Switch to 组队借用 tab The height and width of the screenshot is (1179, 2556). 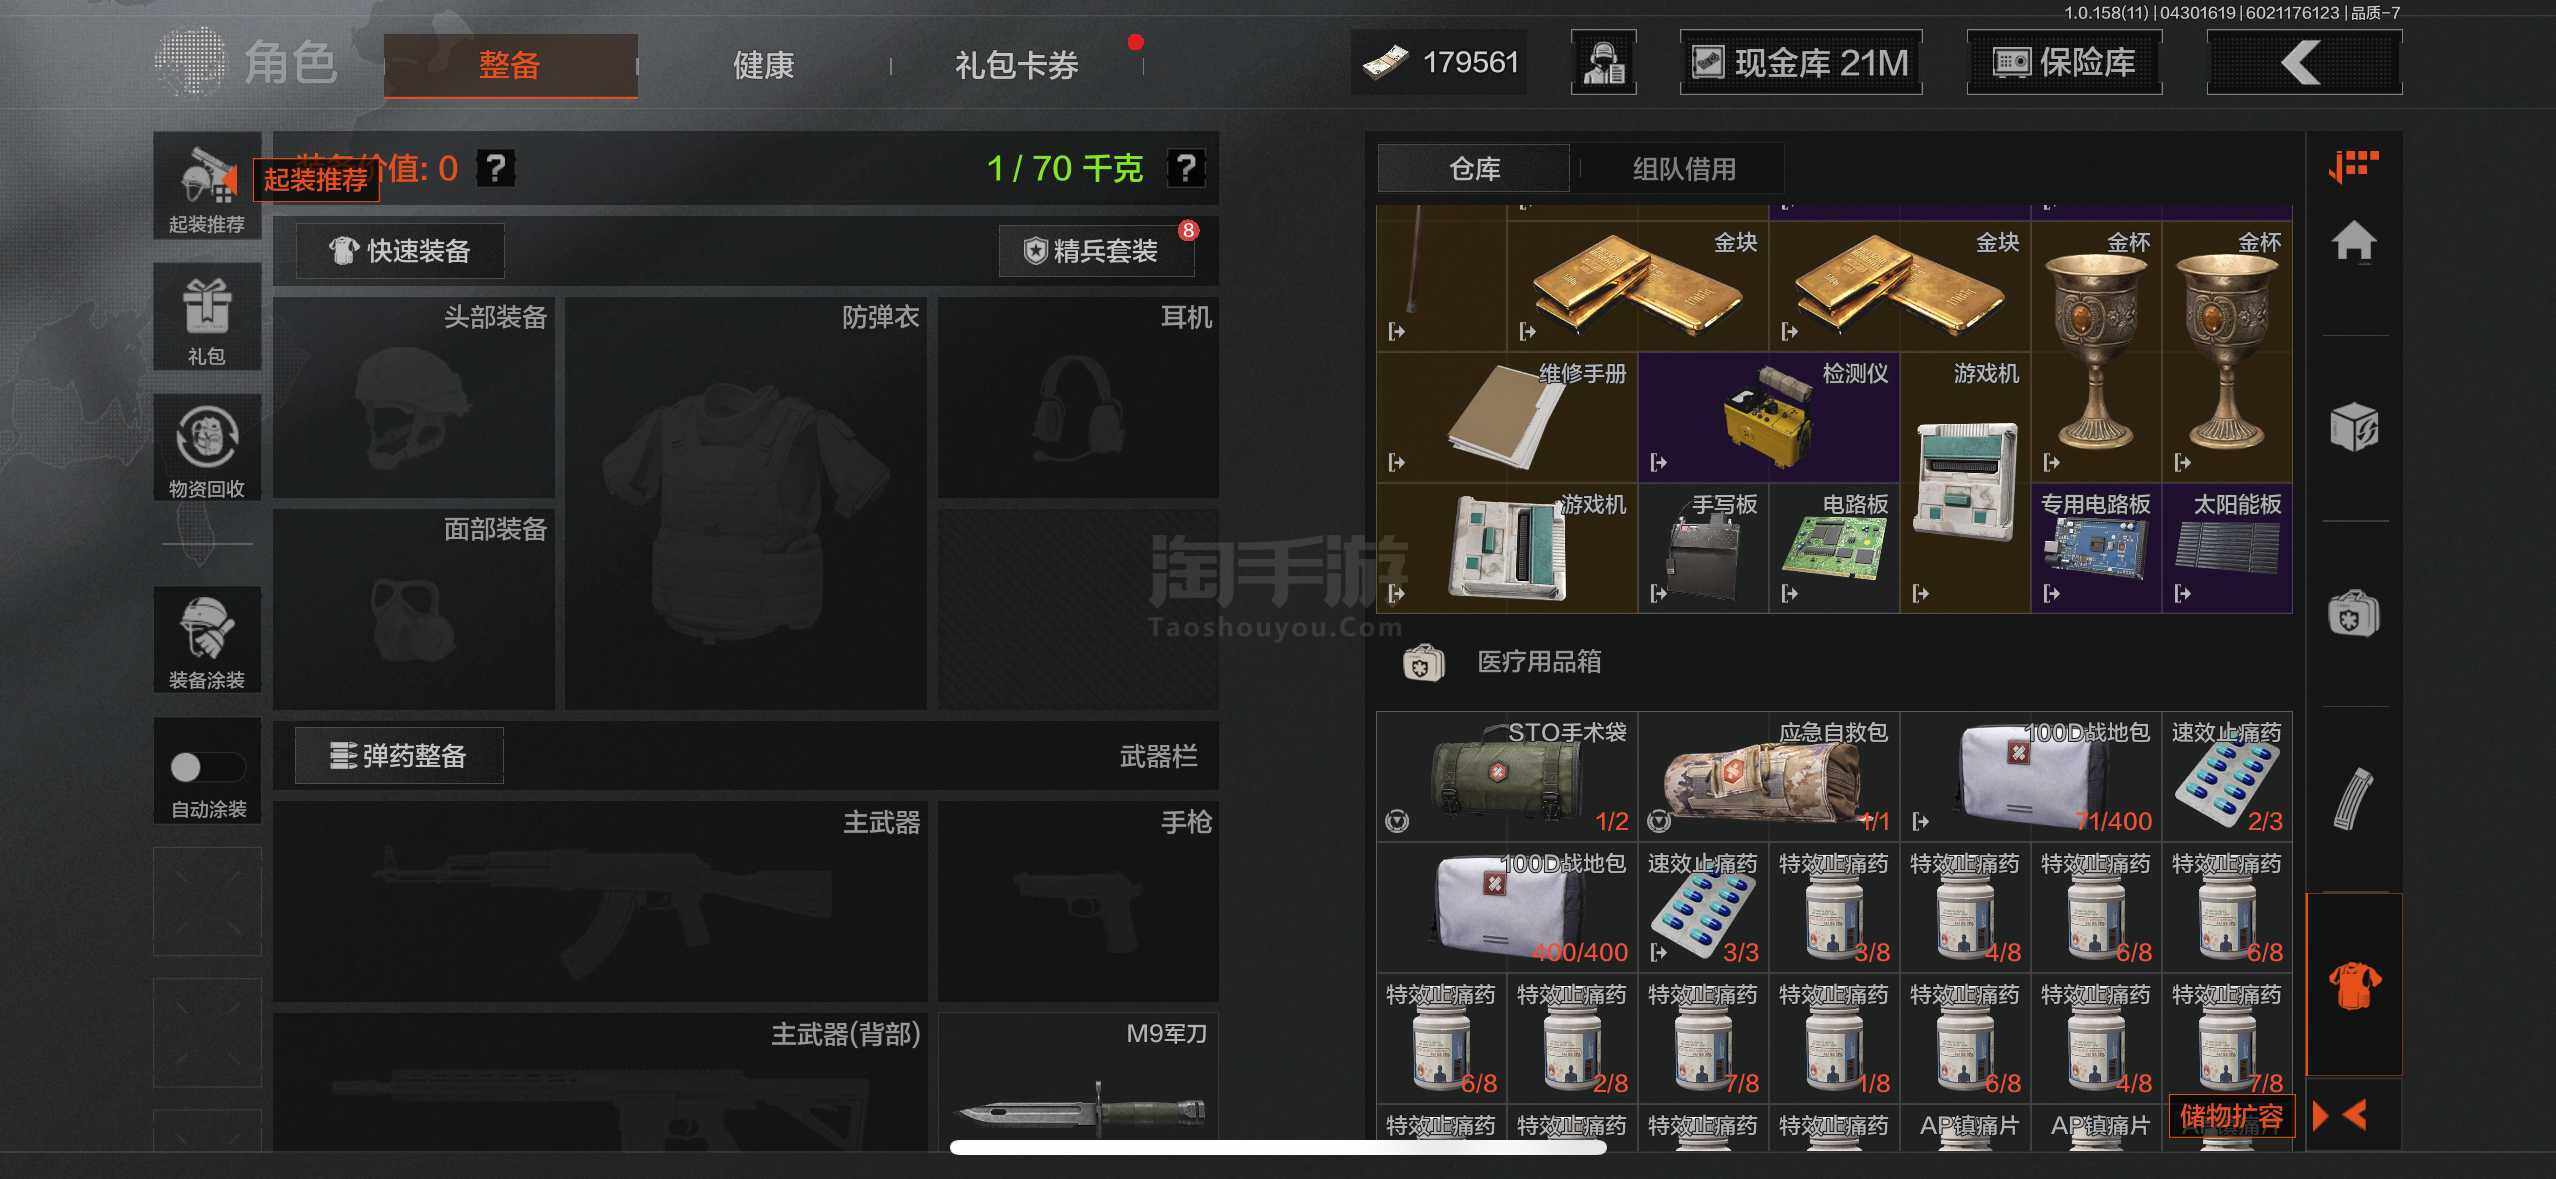[x=1683, y=169]
